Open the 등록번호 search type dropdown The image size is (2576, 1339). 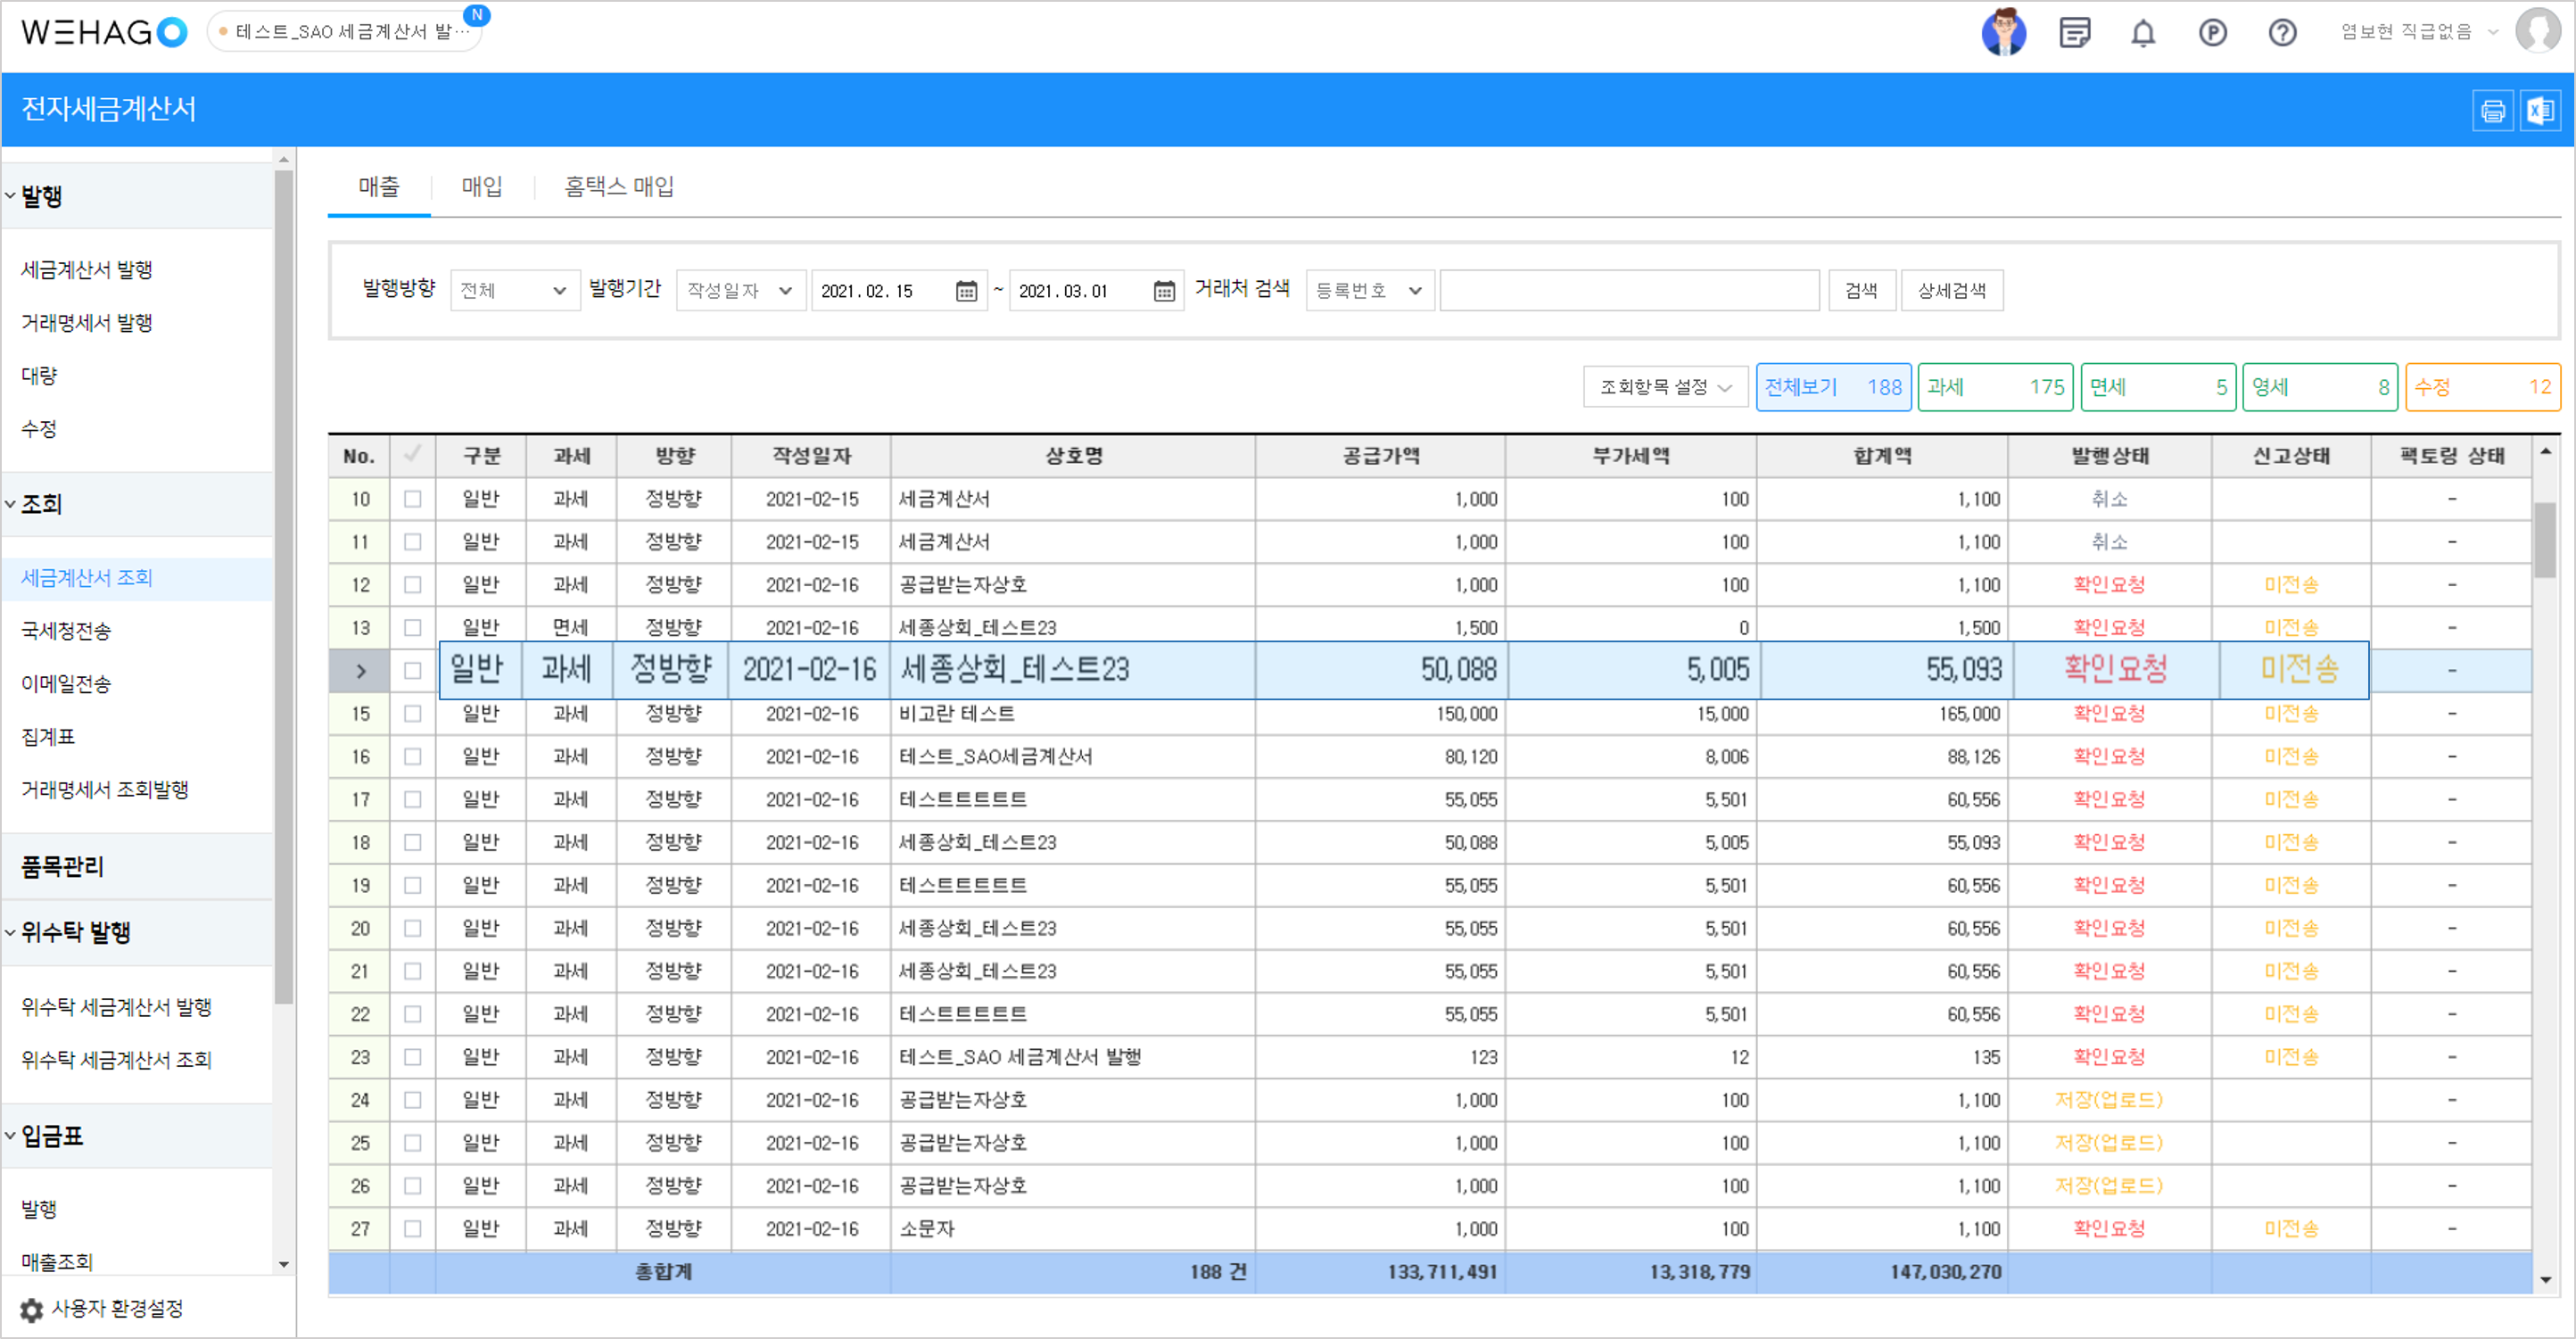1369,291
